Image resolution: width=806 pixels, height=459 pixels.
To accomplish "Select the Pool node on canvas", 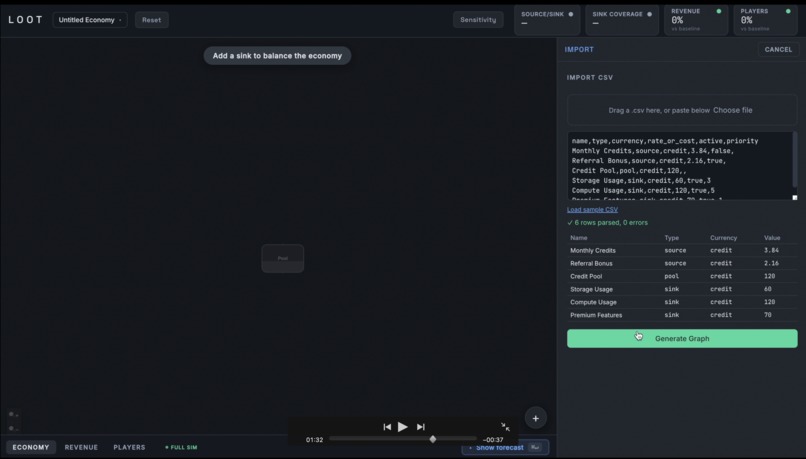I will coord(283,259).
